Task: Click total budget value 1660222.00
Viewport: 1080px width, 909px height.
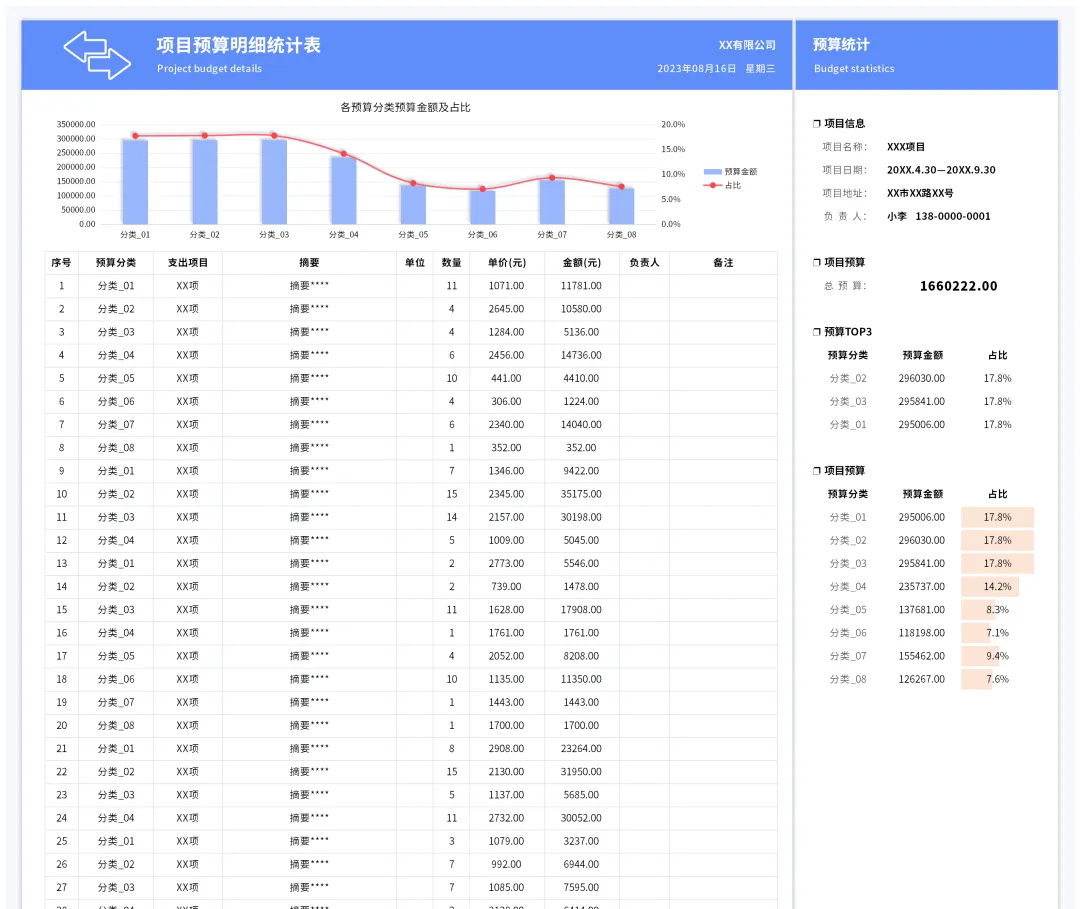Action: [x=958, y=286]
